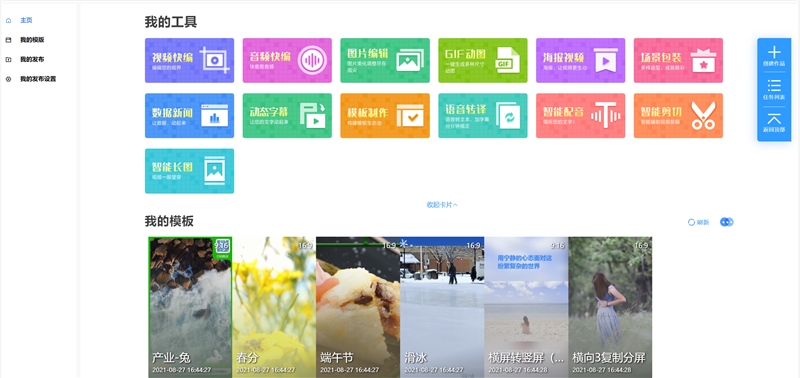The image size is (800, 378).
Task: Open 我的发布设置 in the sidebar
Action: 38,79
